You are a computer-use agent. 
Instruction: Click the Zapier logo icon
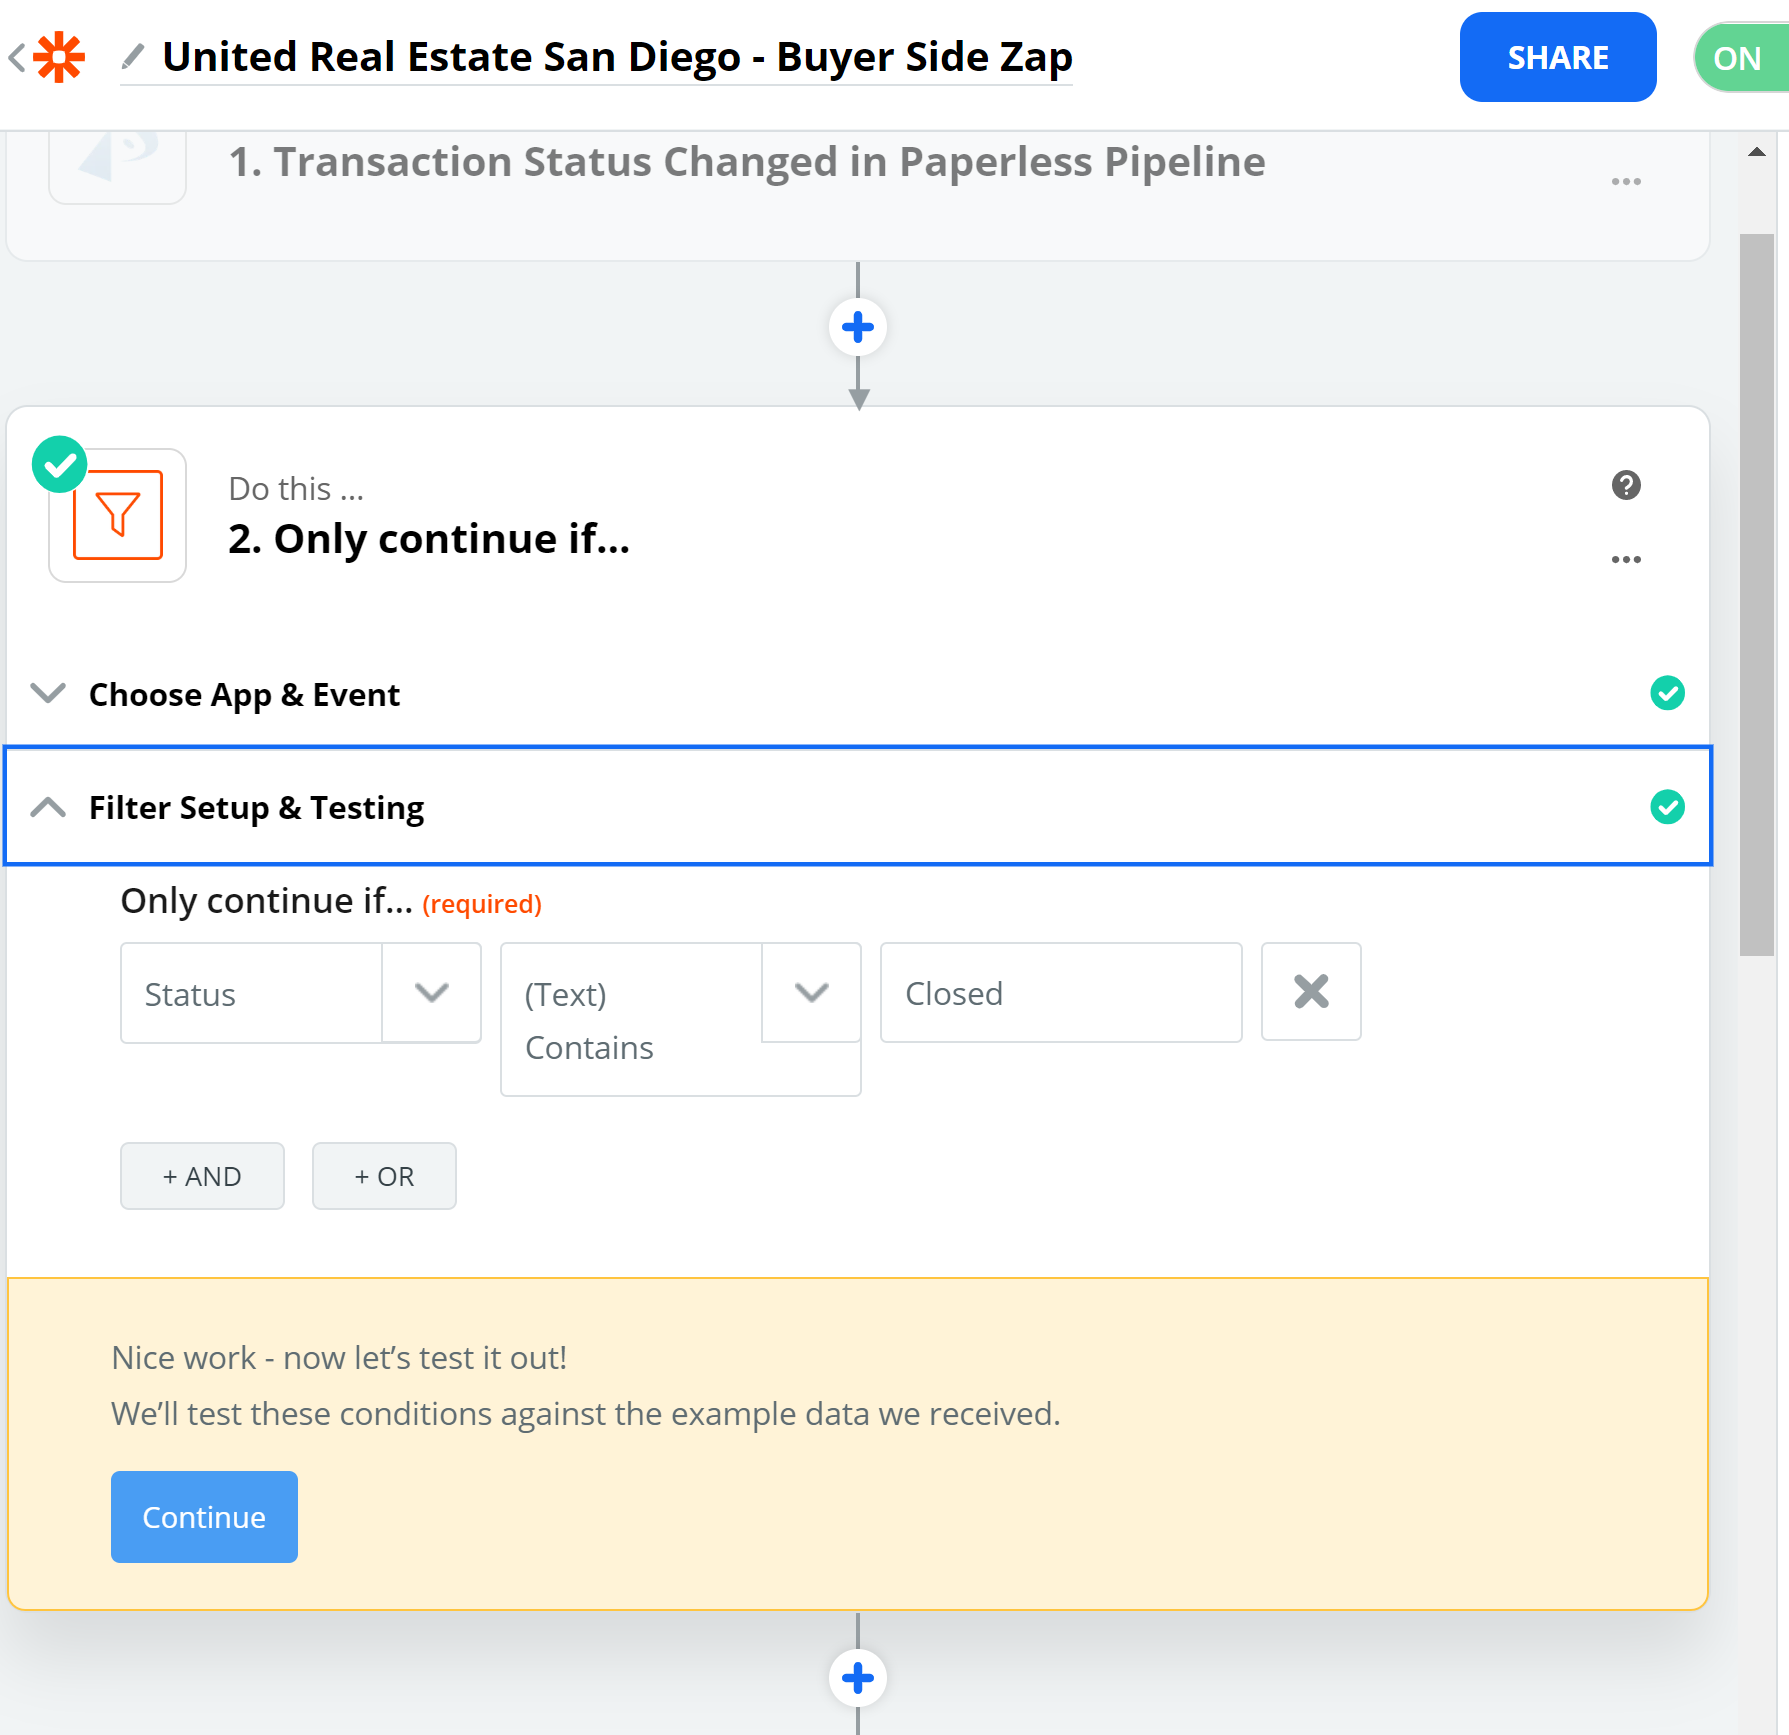click(x=57, y=57)
